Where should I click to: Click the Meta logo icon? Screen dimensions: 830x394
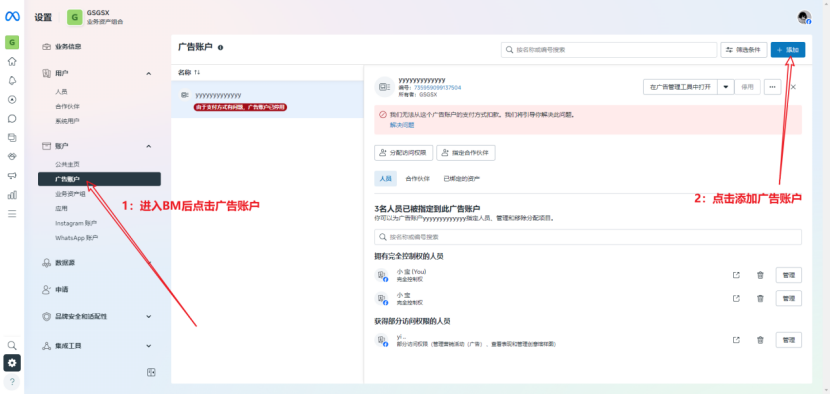pyautogui.click(x=12, y=17)
